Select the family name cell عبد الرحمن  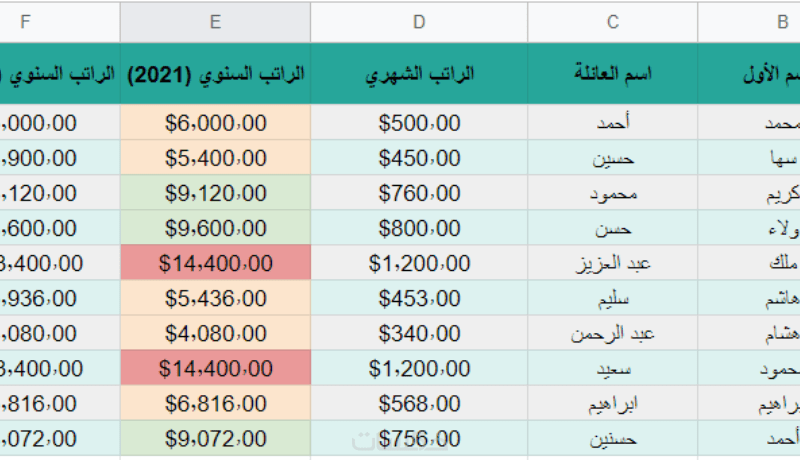point(612,334)
